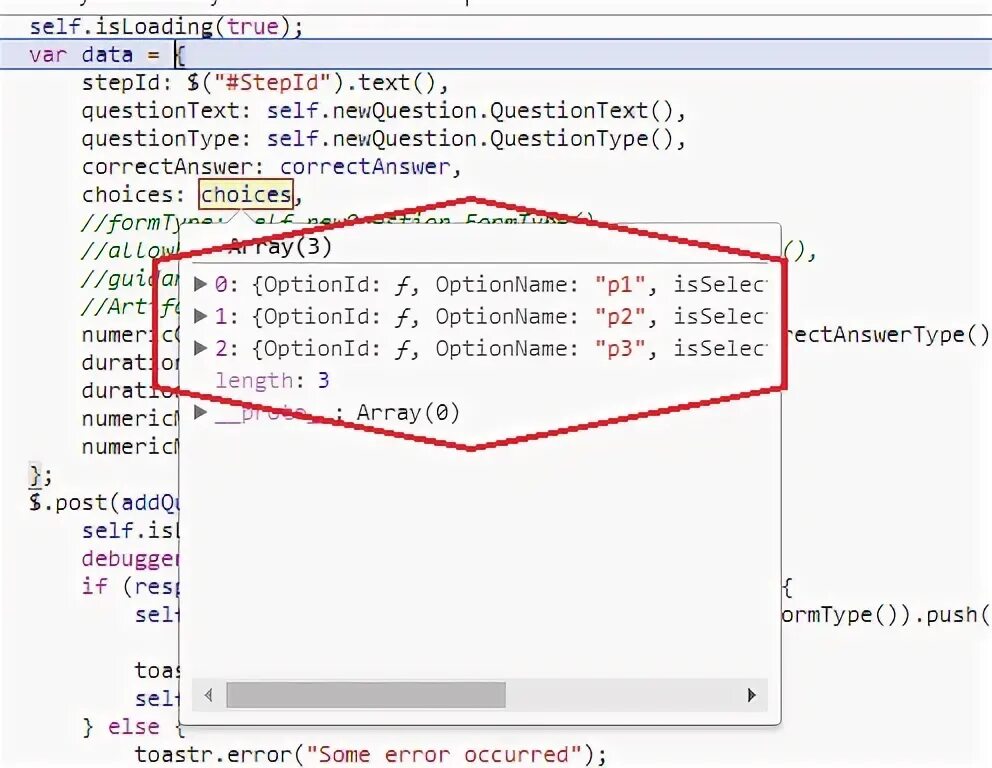Screen dimensions: 992x768
Task: Click the 'correctAnswer: correctAnswer,' line
Action: click(x=271, y=166)
